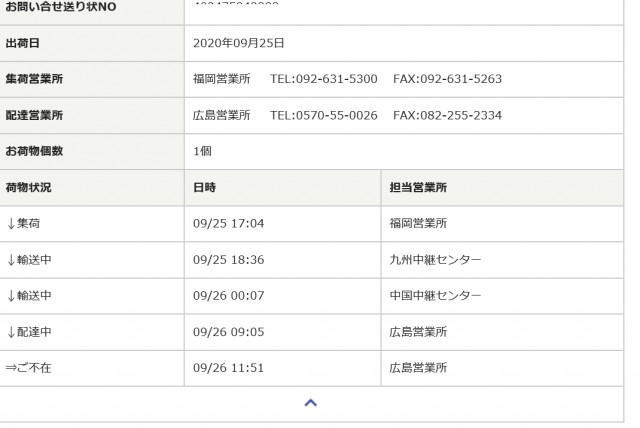Image resolution: width=640 pixels, height=428 pixels.
Task: Select the 配達営業所 row label
Action: [x=34, y=115]
